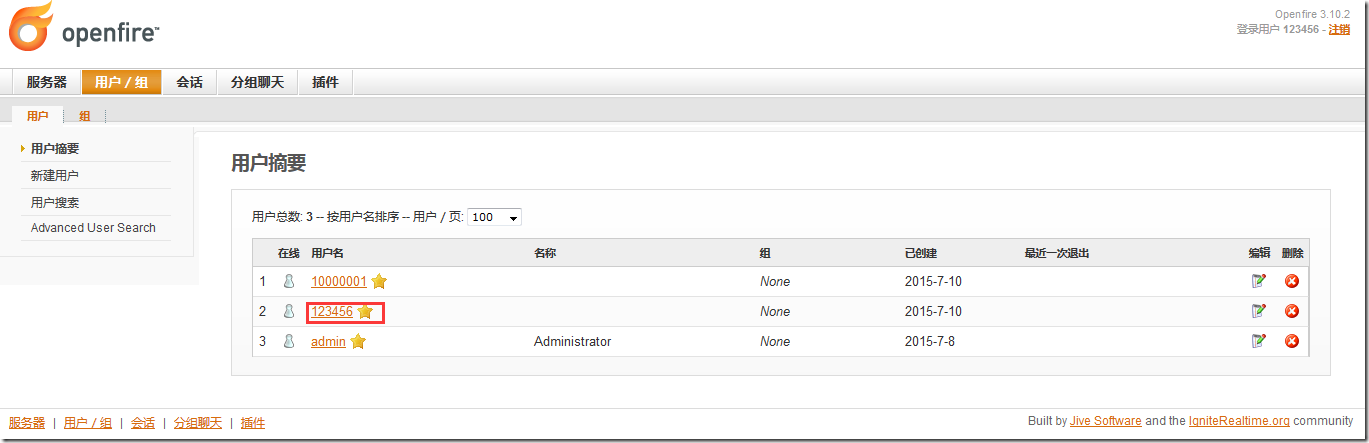Click the admin username link
The image size is (1369, 443).
tap(328, 342)
